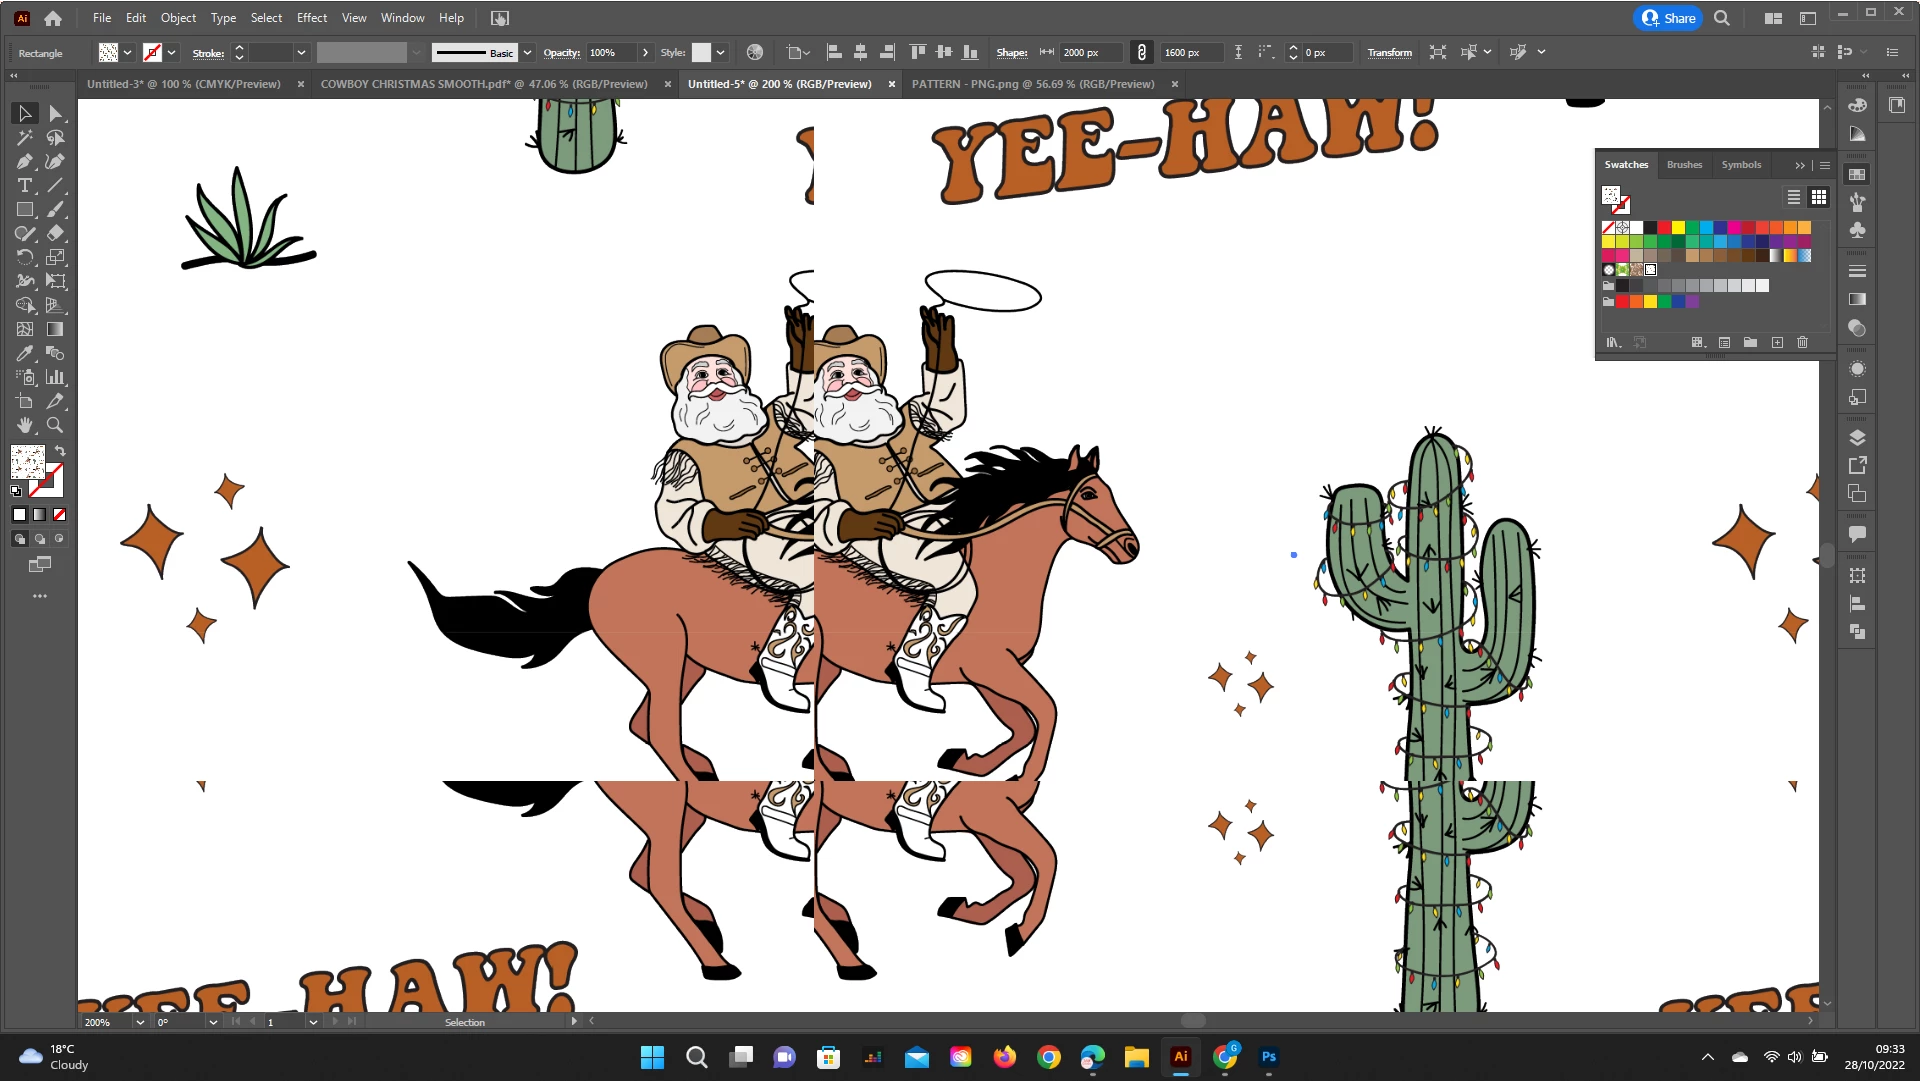Click the Transform link in control bar

point(1389,53)
